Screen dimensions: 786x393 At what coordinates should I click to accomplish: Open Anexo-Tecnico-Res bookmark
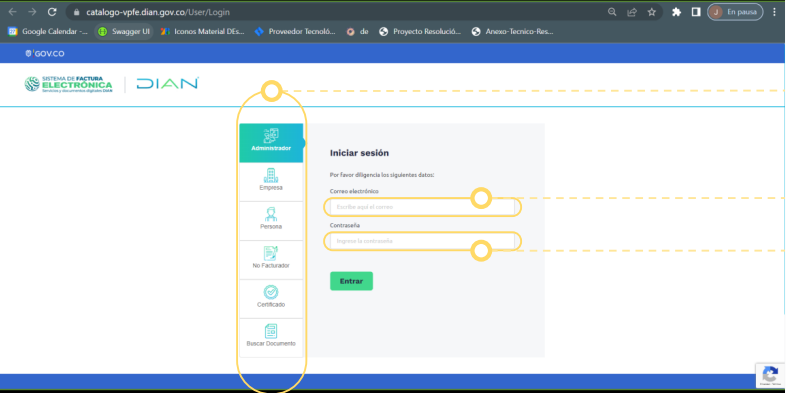[x=513, y=32]
